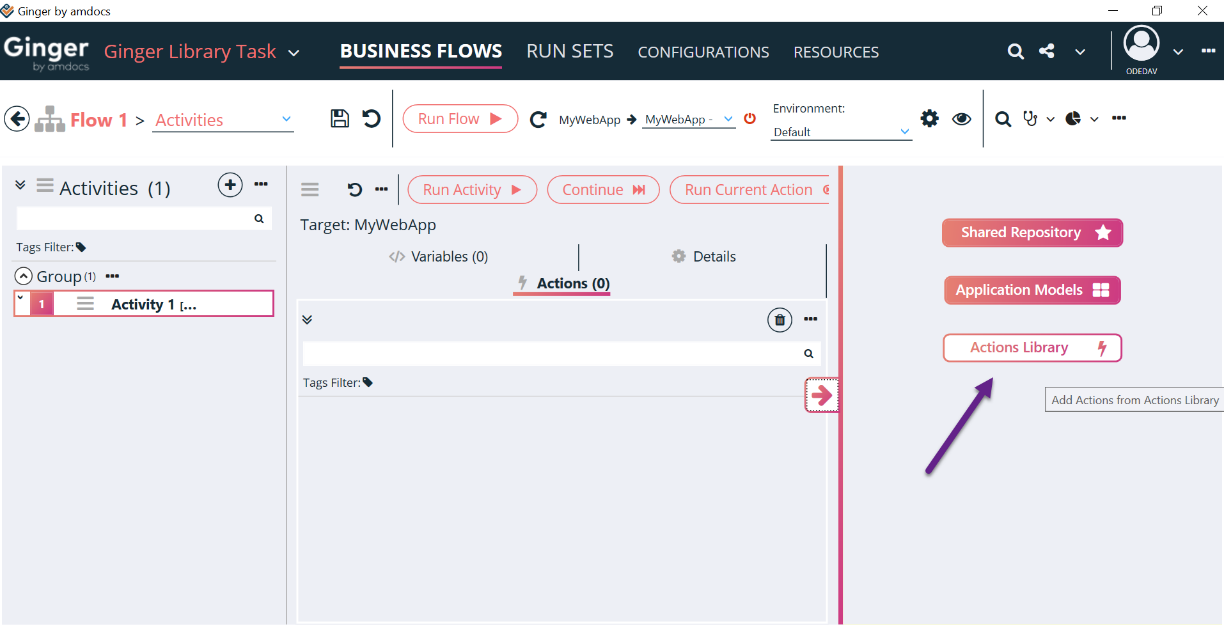Open the Resources tab
1224x626 pixels.
[836, 52]
